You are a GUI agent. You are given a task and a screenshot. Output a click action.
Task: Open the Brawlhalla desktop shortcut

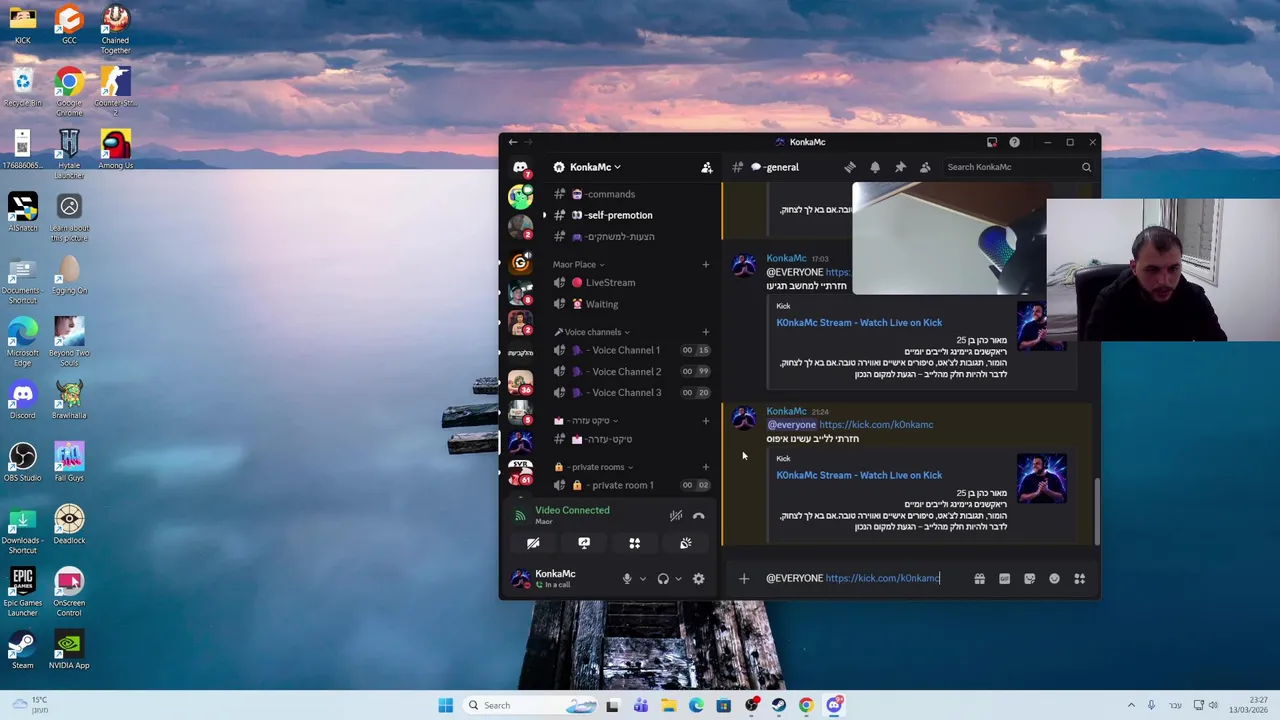(69, 399)
